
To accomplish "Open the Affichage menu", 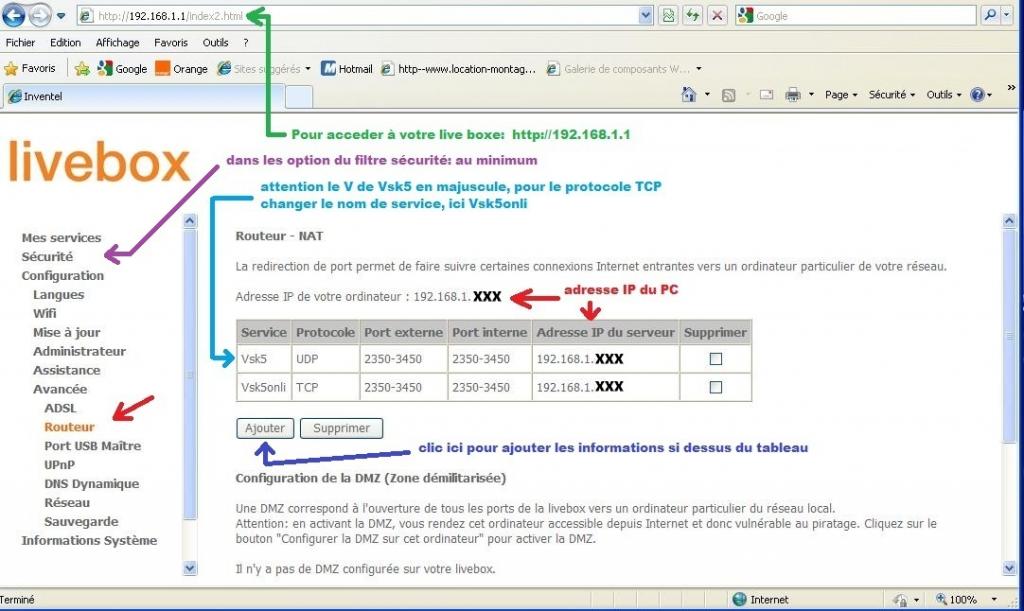I will point(118,42).
